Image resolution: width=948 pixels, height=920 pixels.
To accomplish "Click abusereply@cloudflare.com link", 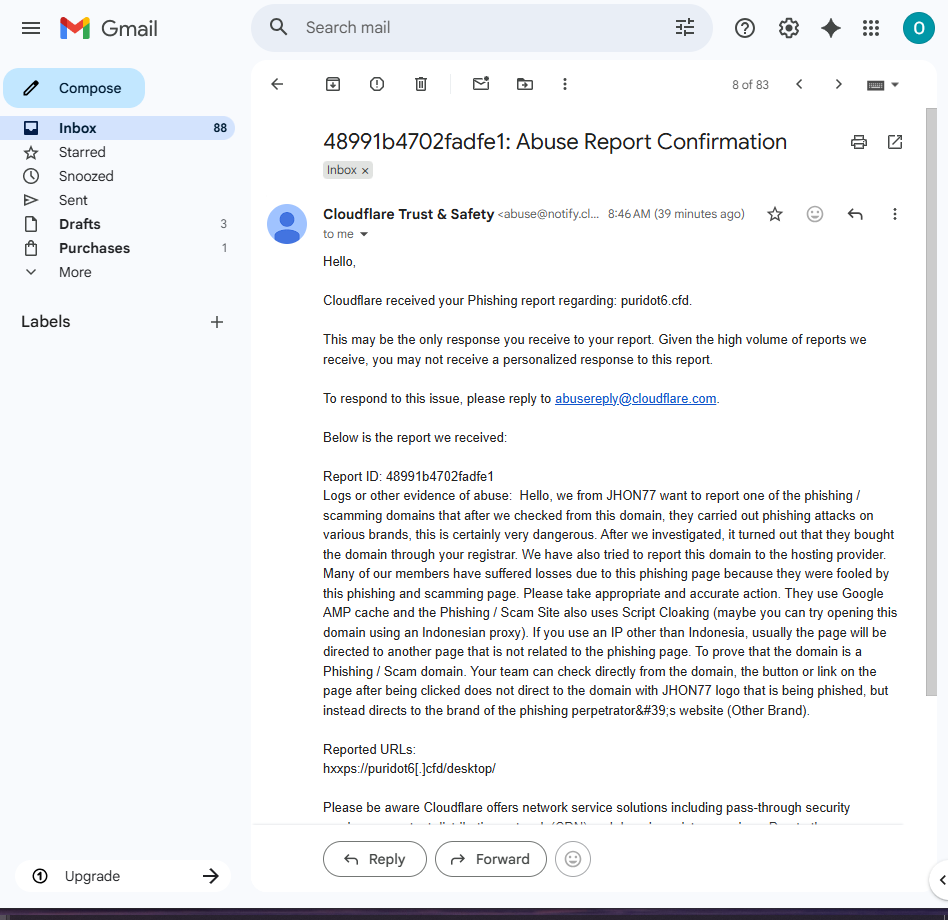I will point(635,399).
